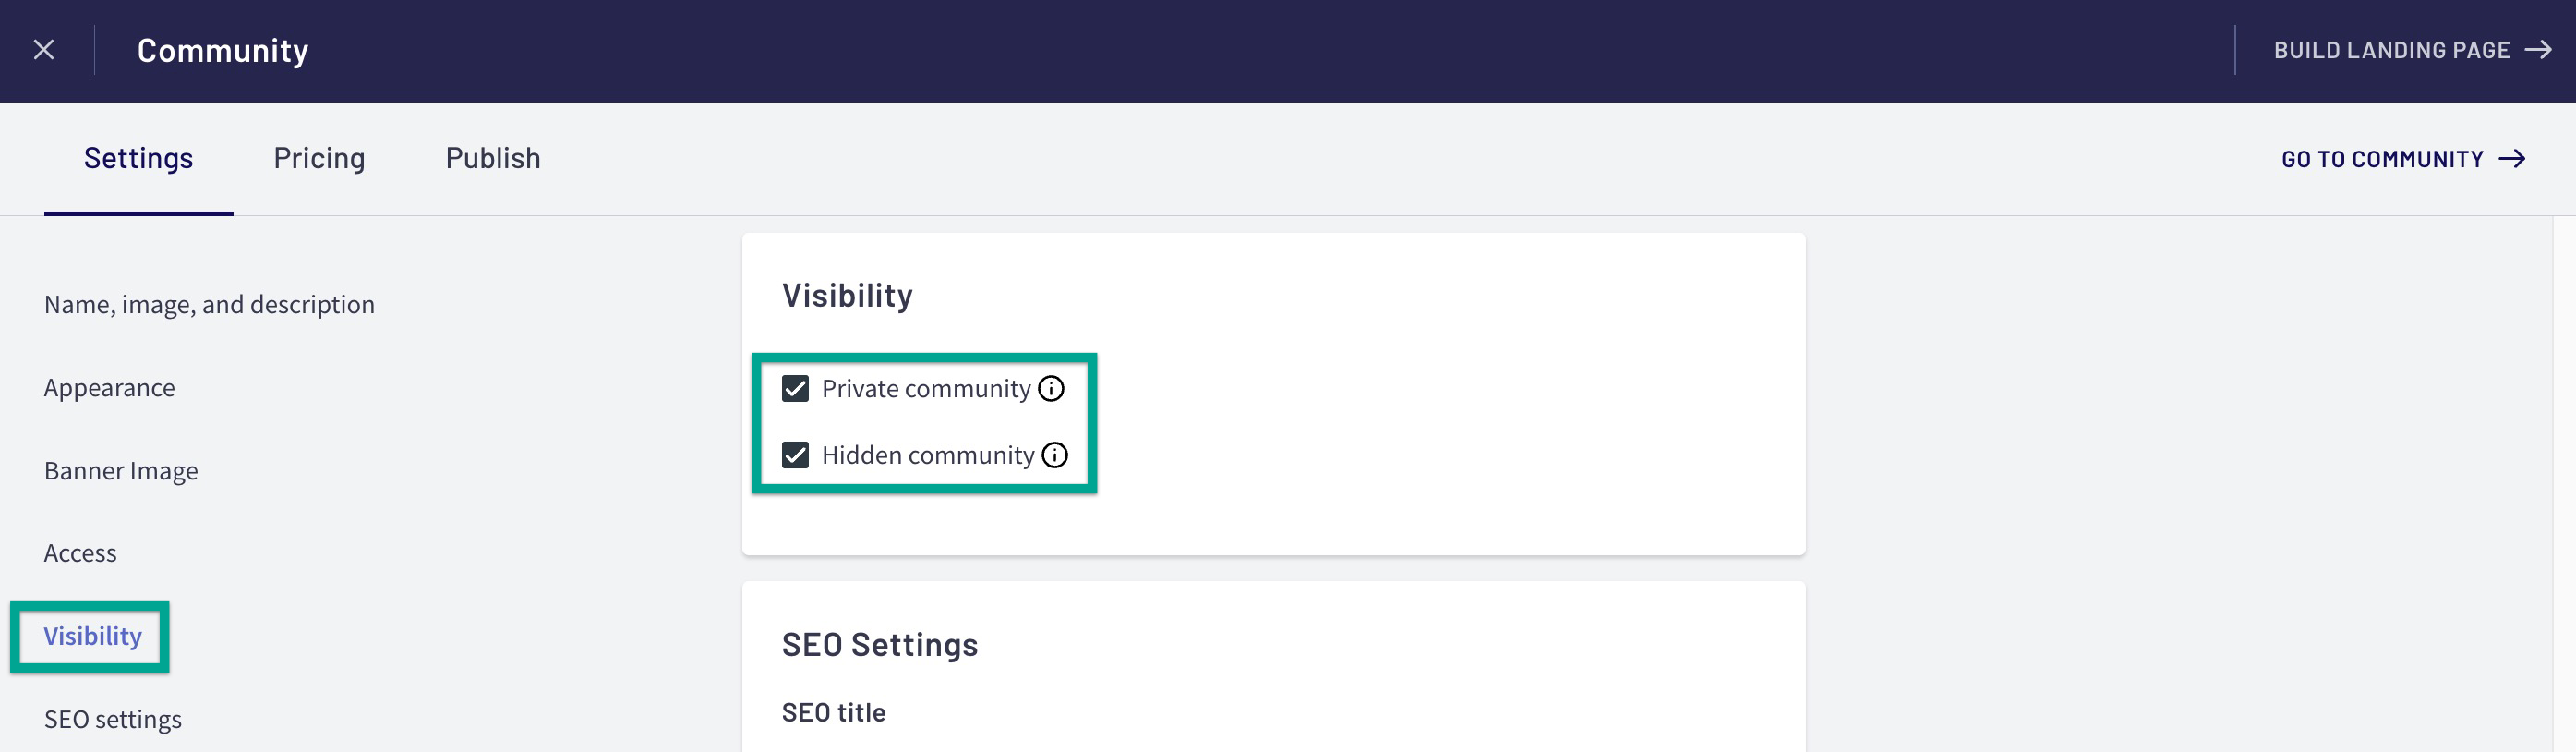The width and height of the screenshot is (2576, 752).
Task: Uncheck the Private community checkbox
Action: (795, 388)
